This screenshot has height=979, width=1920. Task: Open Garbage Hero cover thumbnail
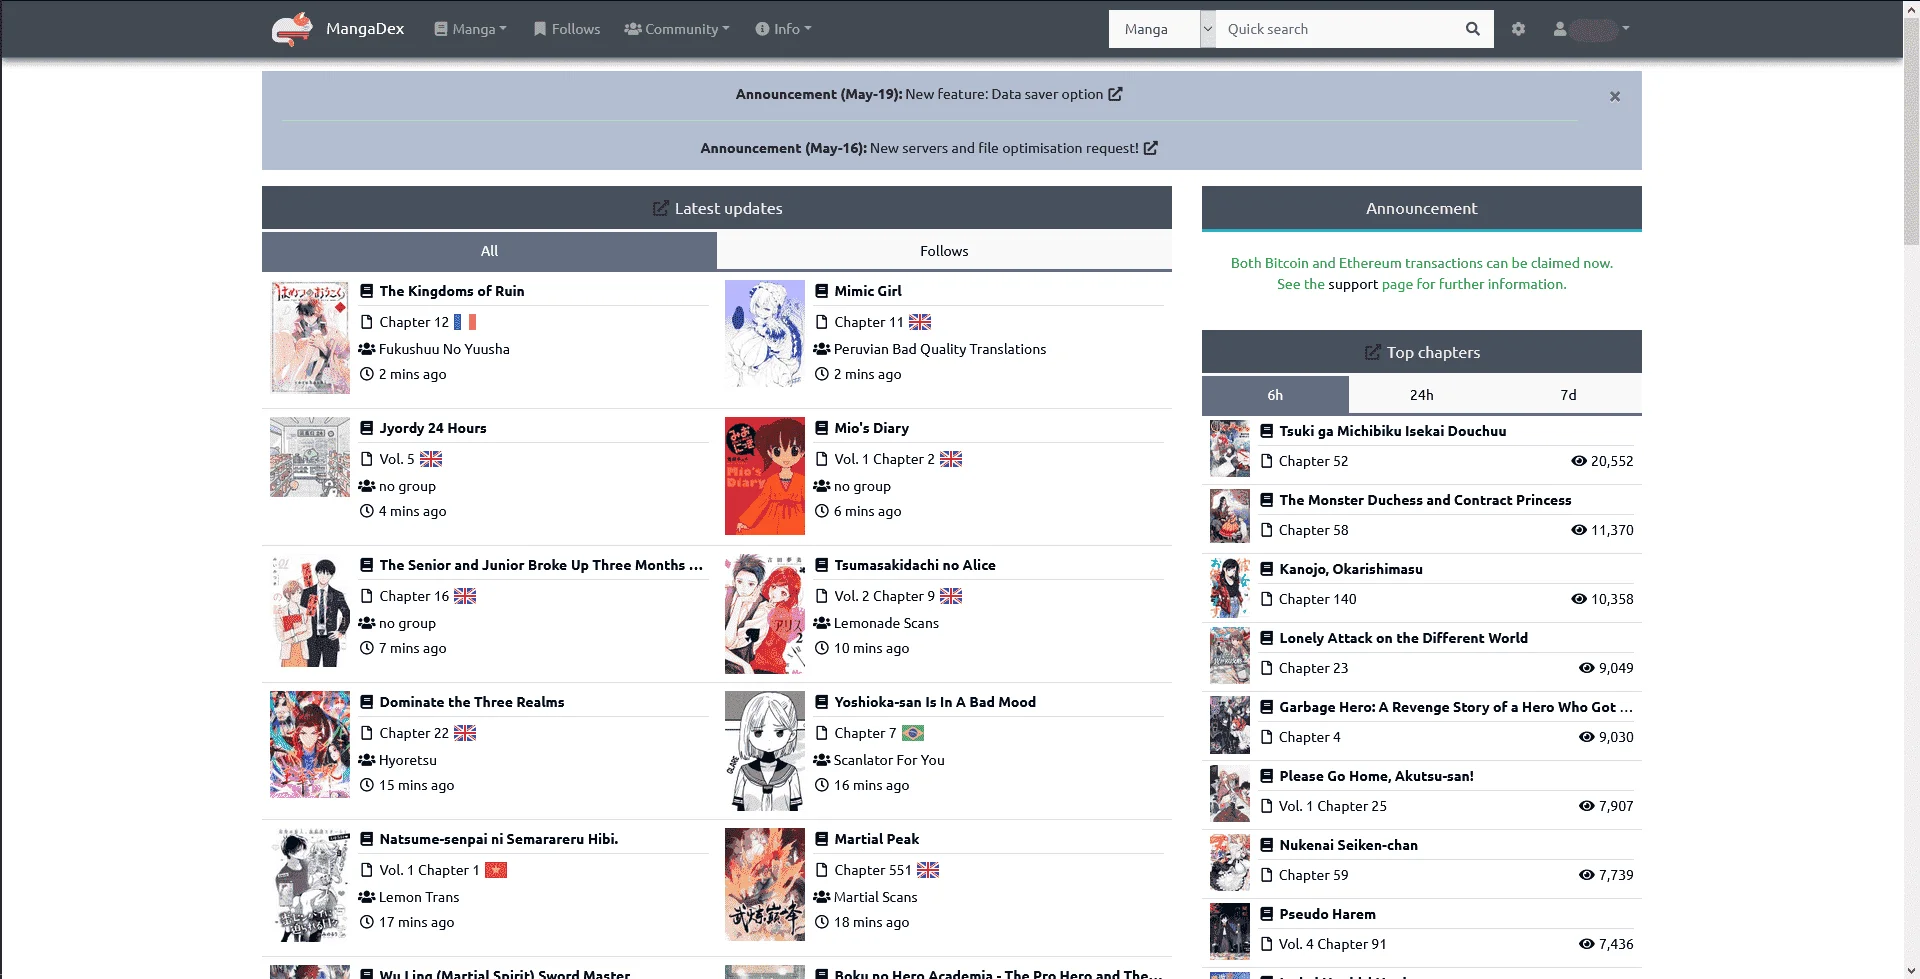click(1230, 724)
